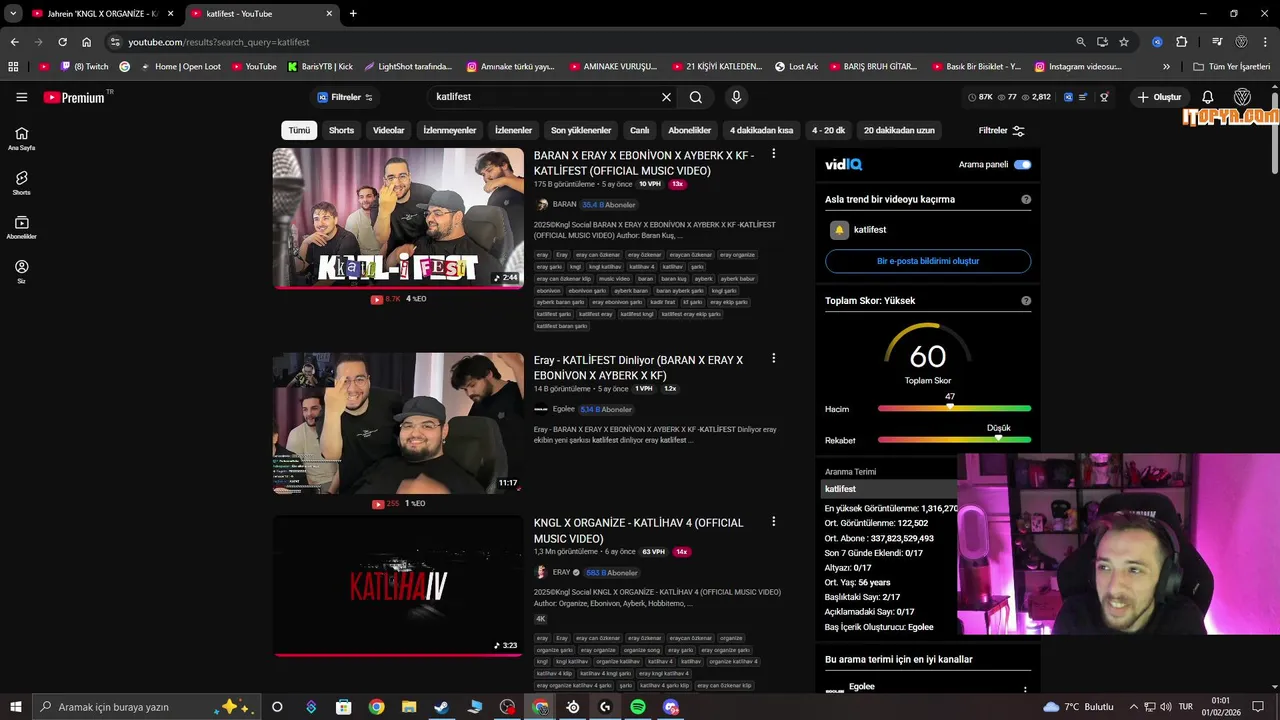Open the vidIQ trophy icon

point(1104,97)
